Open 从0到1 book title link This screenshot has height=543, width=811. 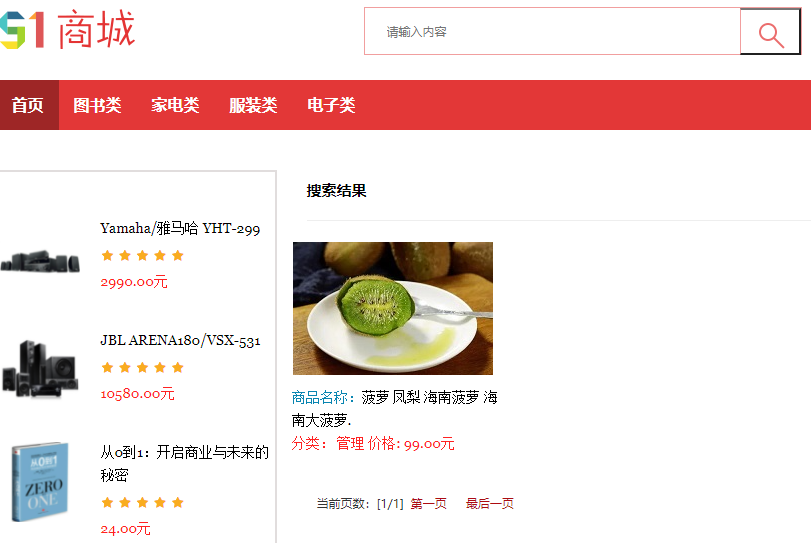click(185, 463)
